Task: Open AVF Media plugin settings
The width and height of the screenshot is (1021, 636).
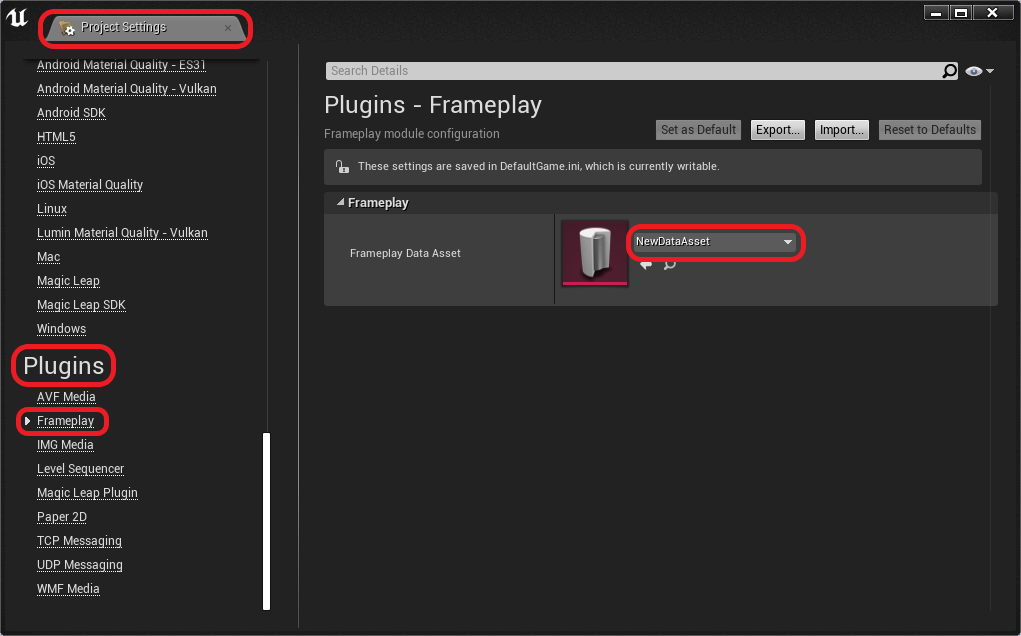Action: (66, 397)
